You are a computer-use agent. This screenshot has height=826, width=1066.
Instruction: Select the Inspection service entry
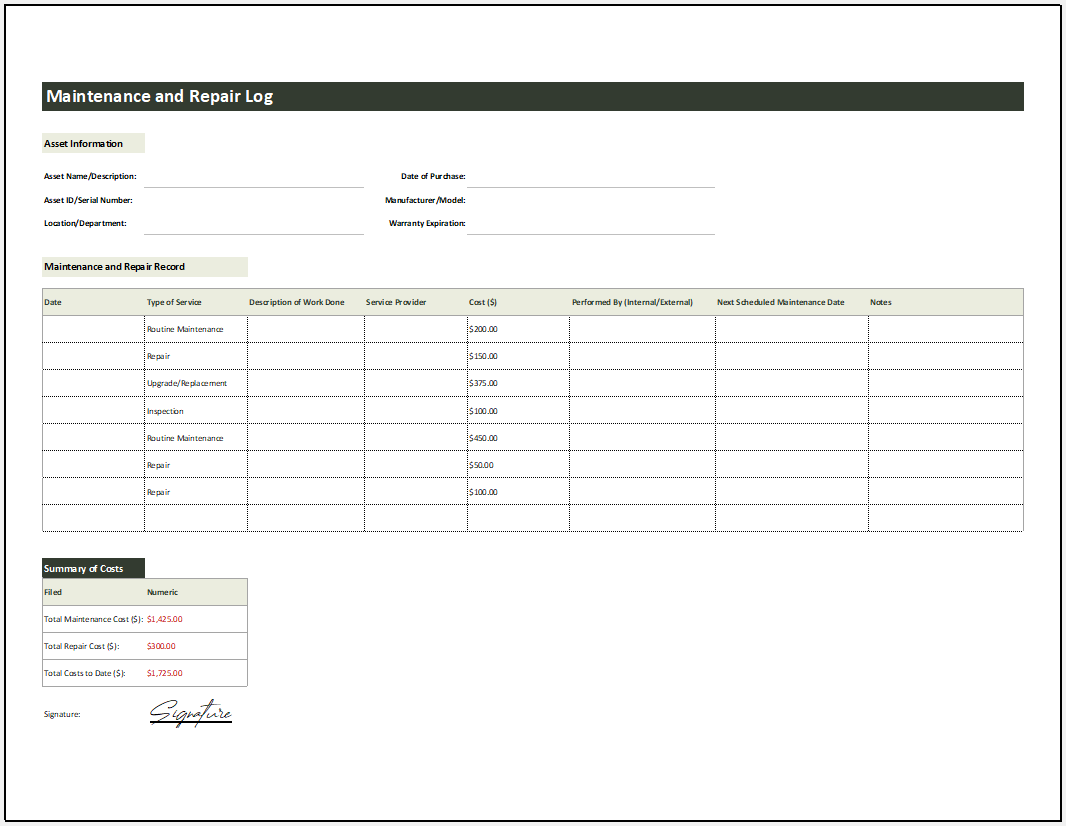click(x=165, y=410)
